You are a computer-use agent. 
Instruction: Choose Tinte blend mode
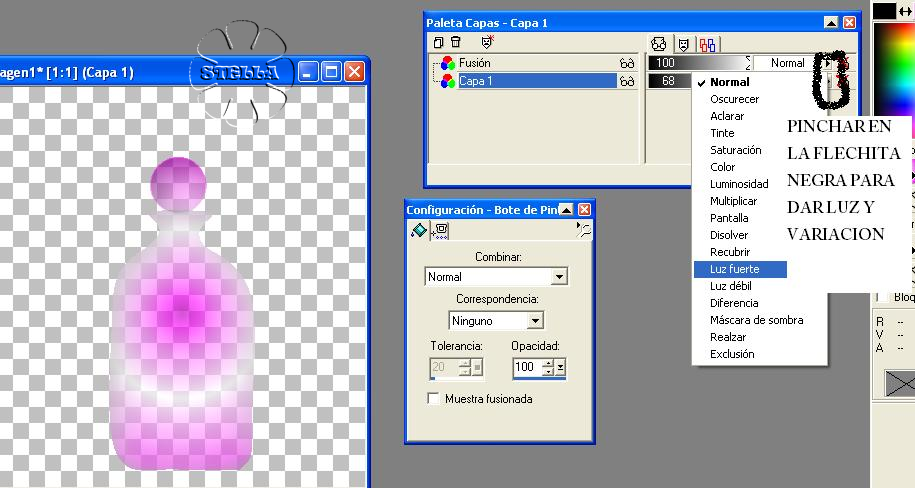[722, 133]
